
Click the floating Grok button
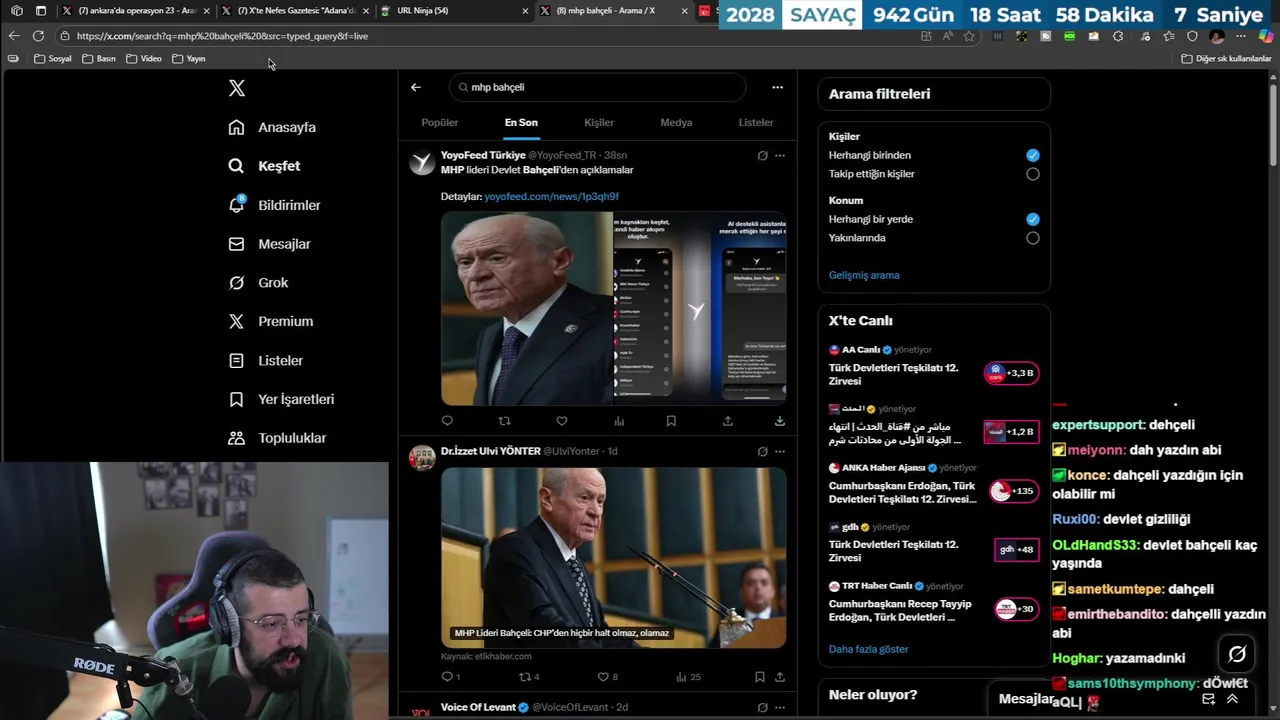1237,654
